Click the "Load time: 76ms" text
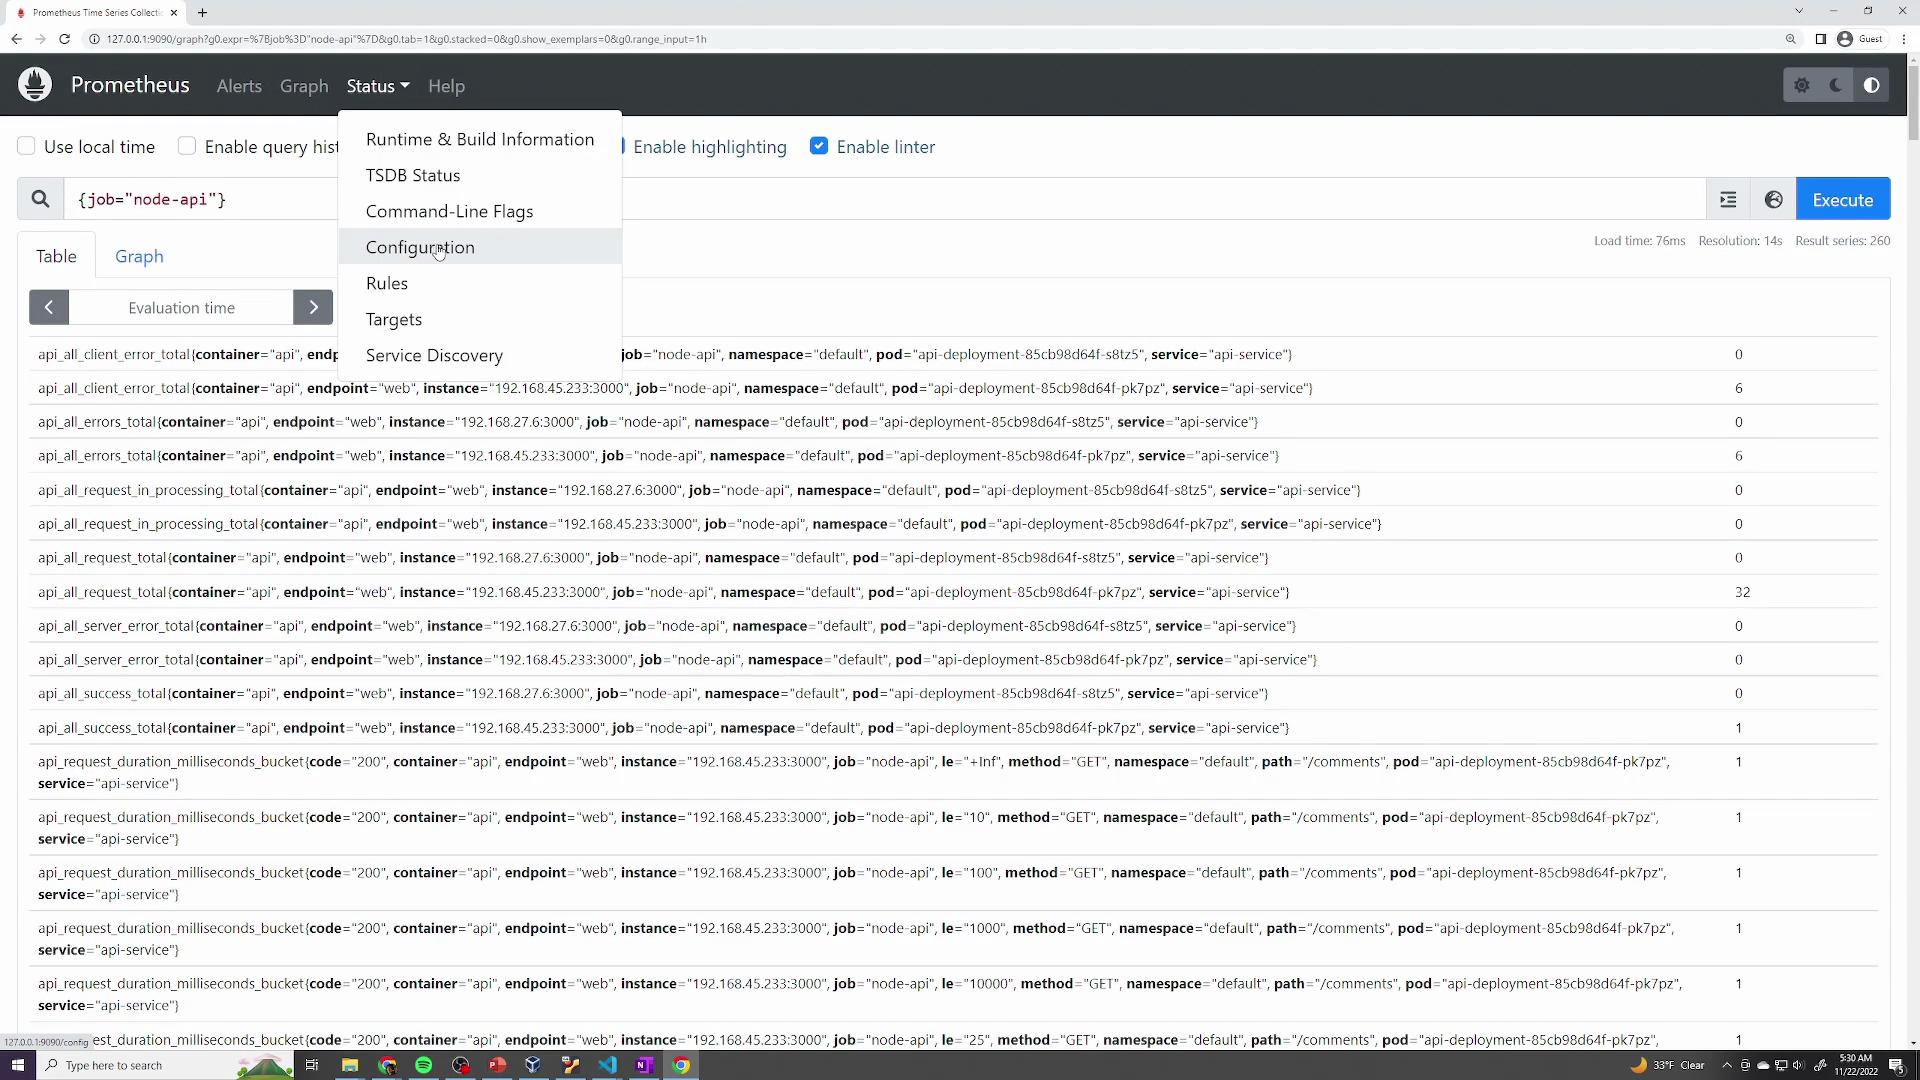This screenshot has width=1920, height=1080. 1639,241
